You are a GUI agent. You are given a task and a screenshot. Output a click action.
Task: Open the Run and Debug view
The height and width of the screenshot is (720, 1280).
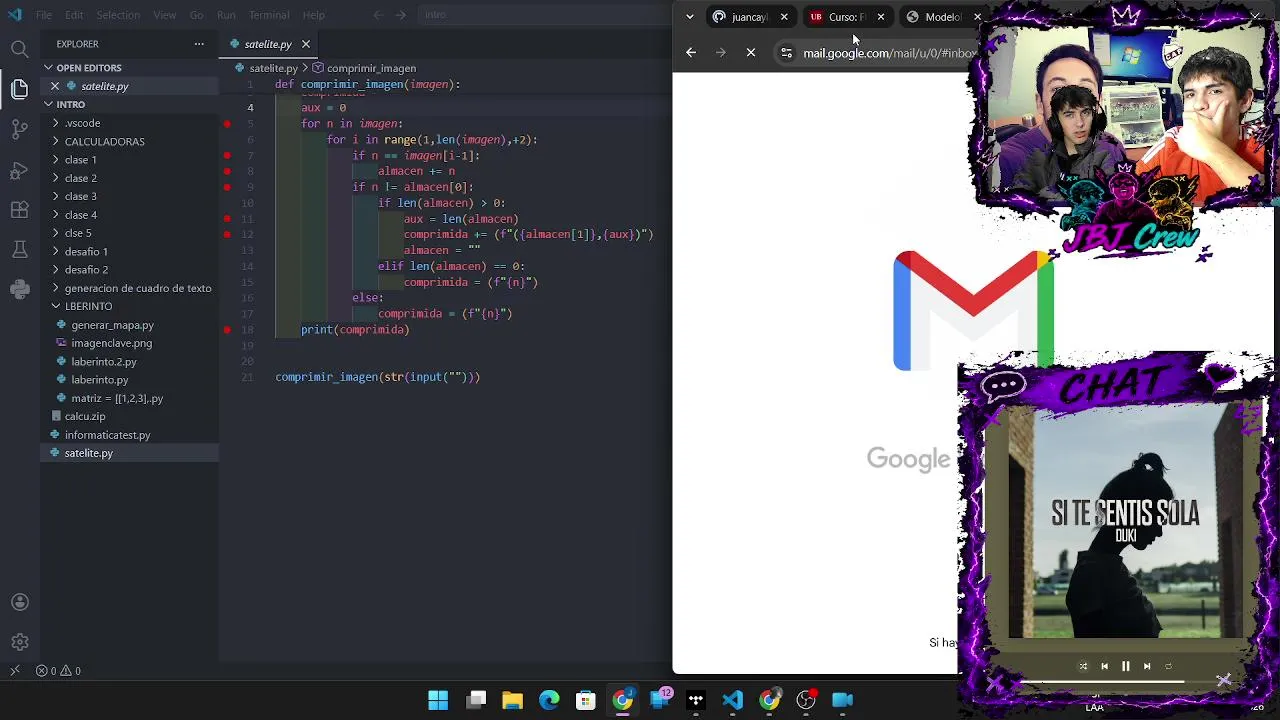[x=19, y=170]
